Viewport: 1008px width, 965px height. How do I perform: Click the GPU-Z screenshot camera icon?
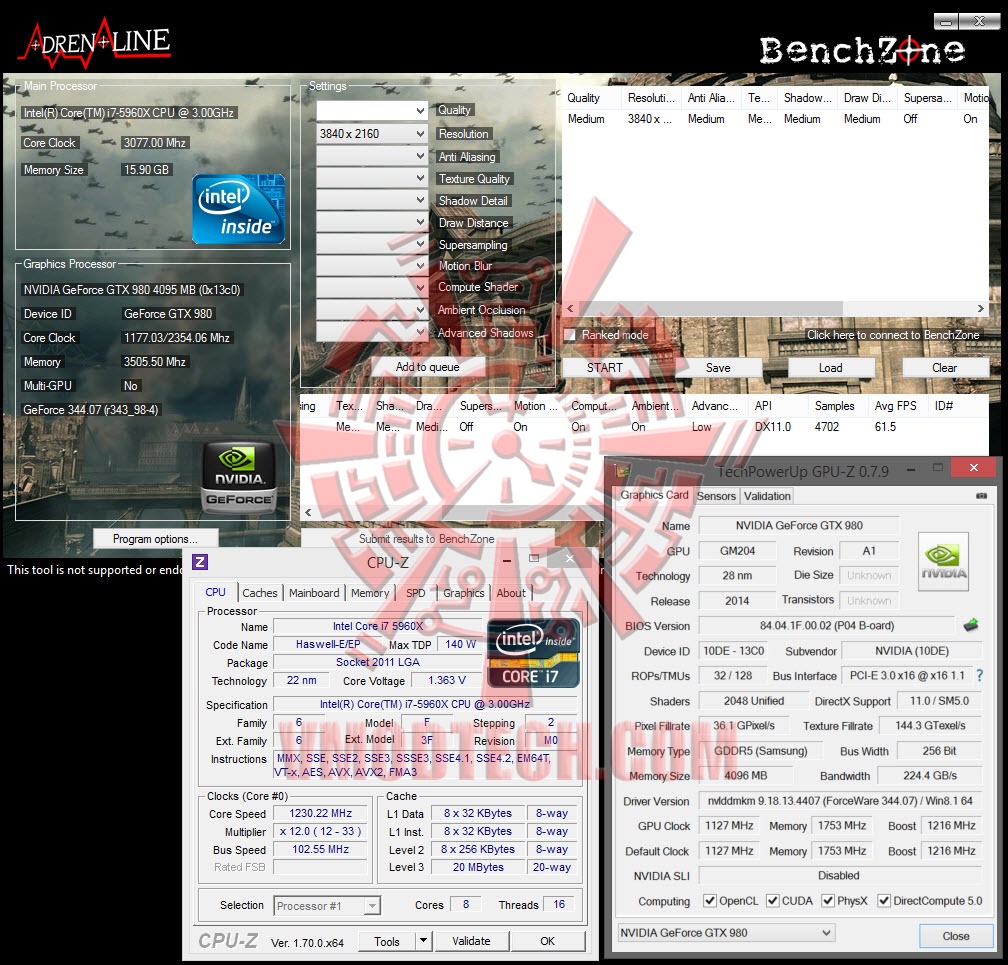981,496
